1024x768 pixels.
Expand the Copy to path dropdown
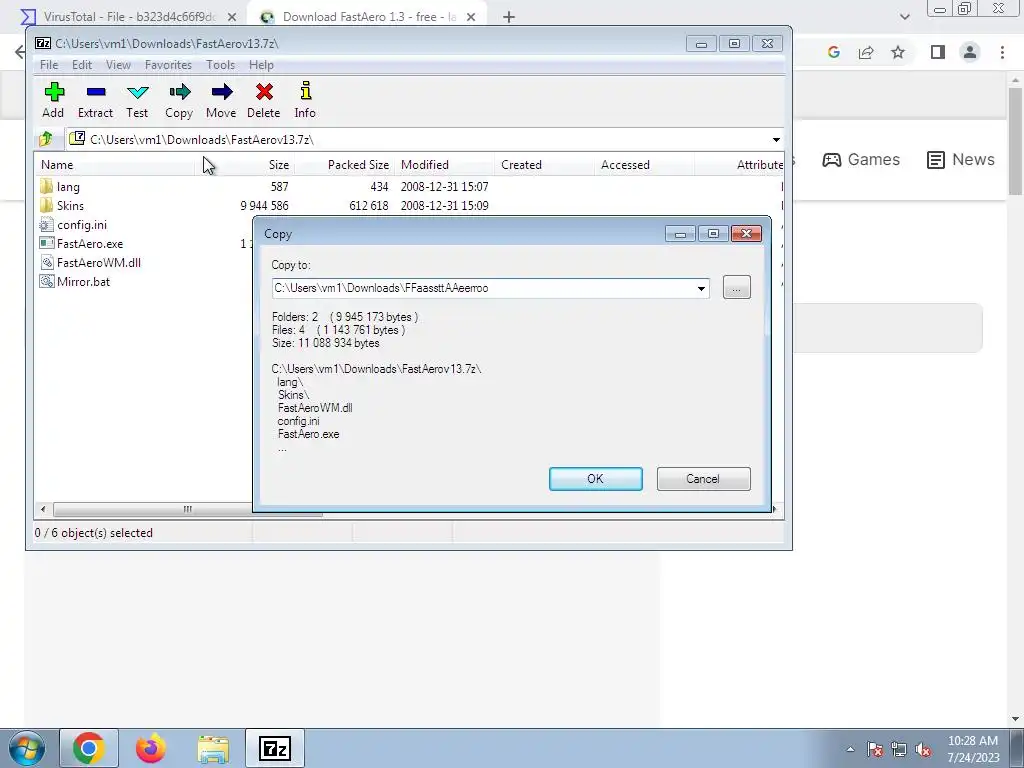click(x=701, y=288)
